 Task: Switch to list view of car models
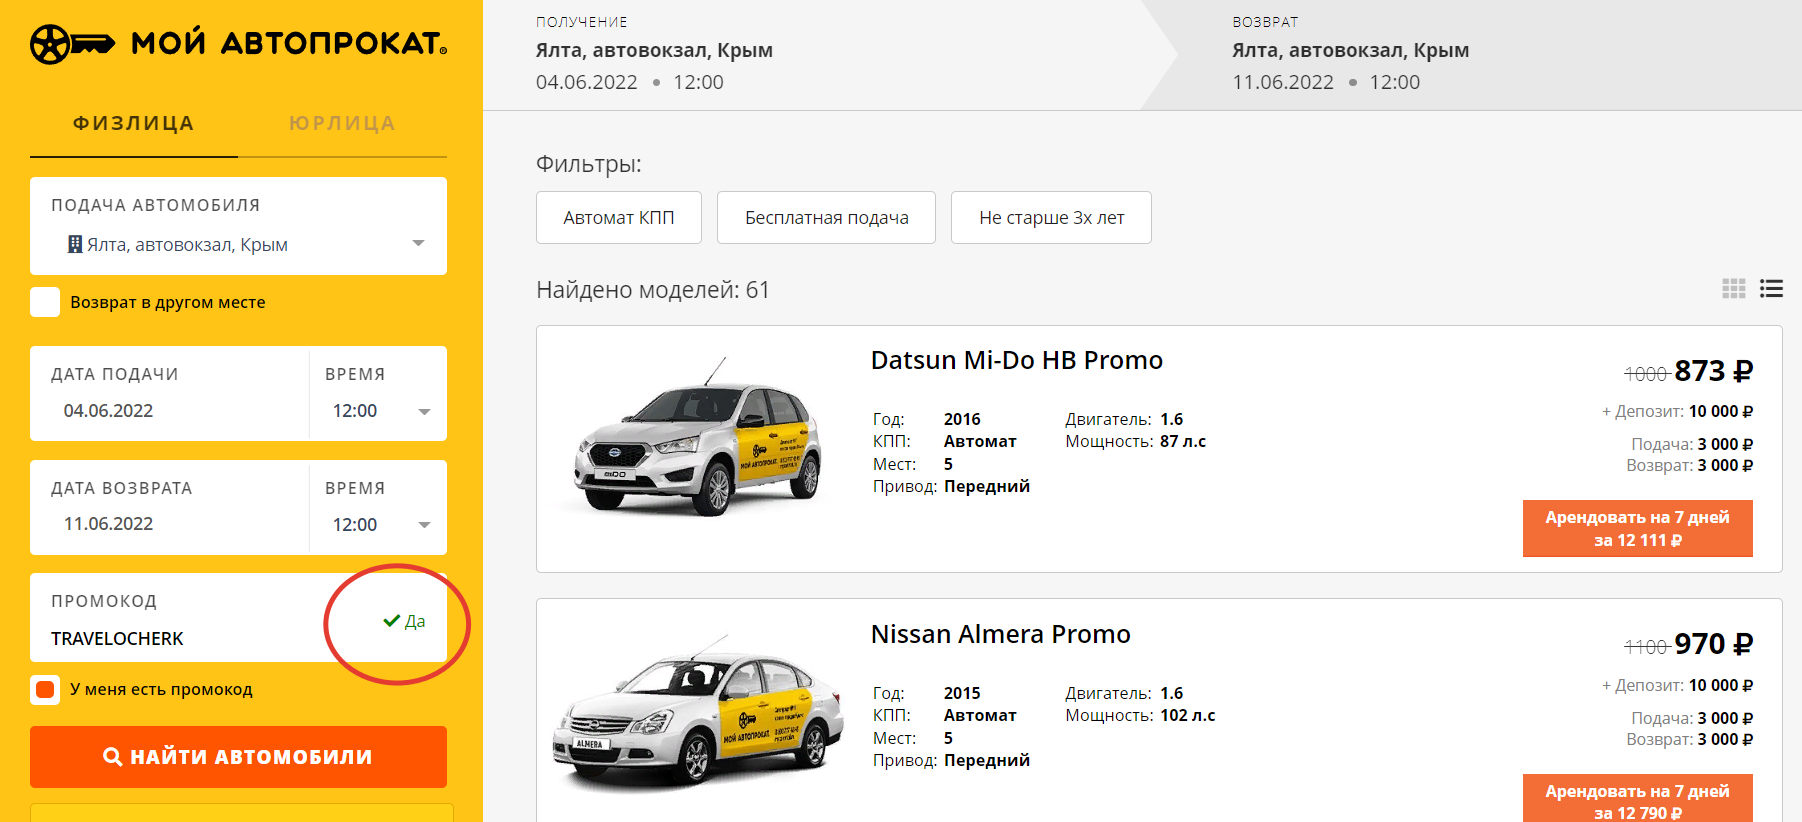[1771, 289]
